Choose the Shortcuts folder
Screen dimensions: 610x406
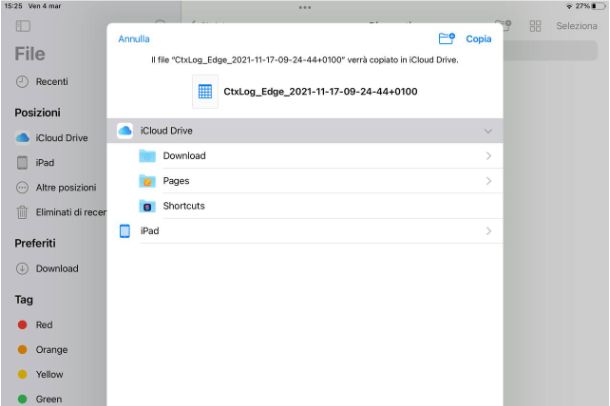click(x=305, y=206)
